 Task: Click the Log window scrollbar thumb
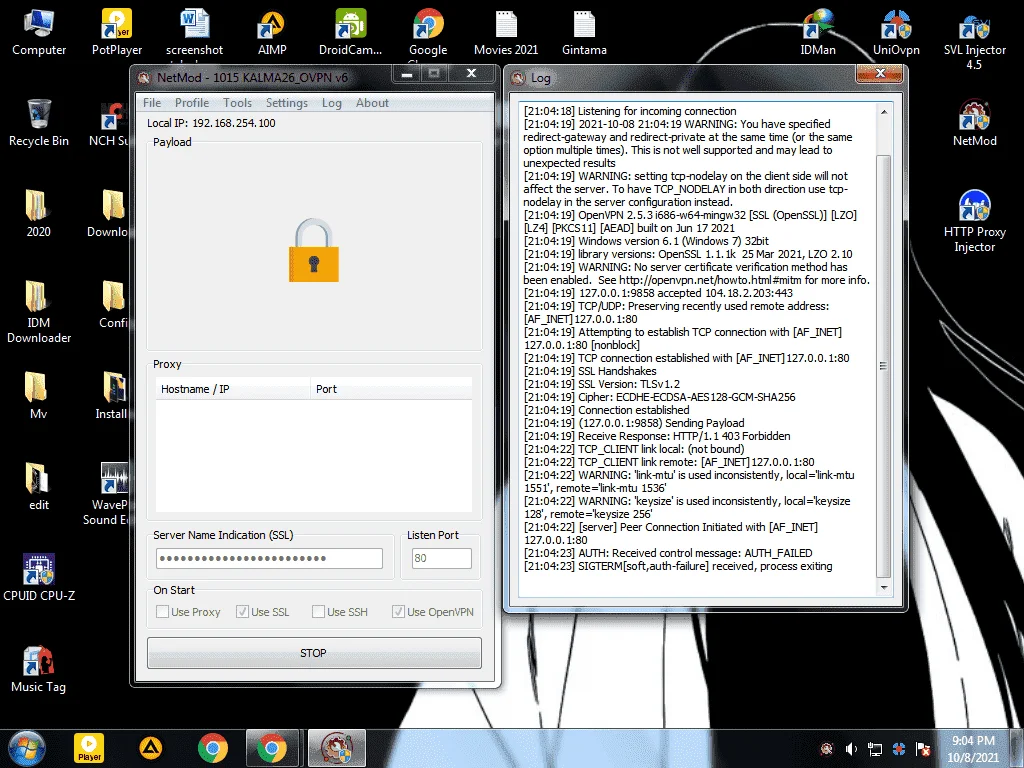click(x=883, y=366)
